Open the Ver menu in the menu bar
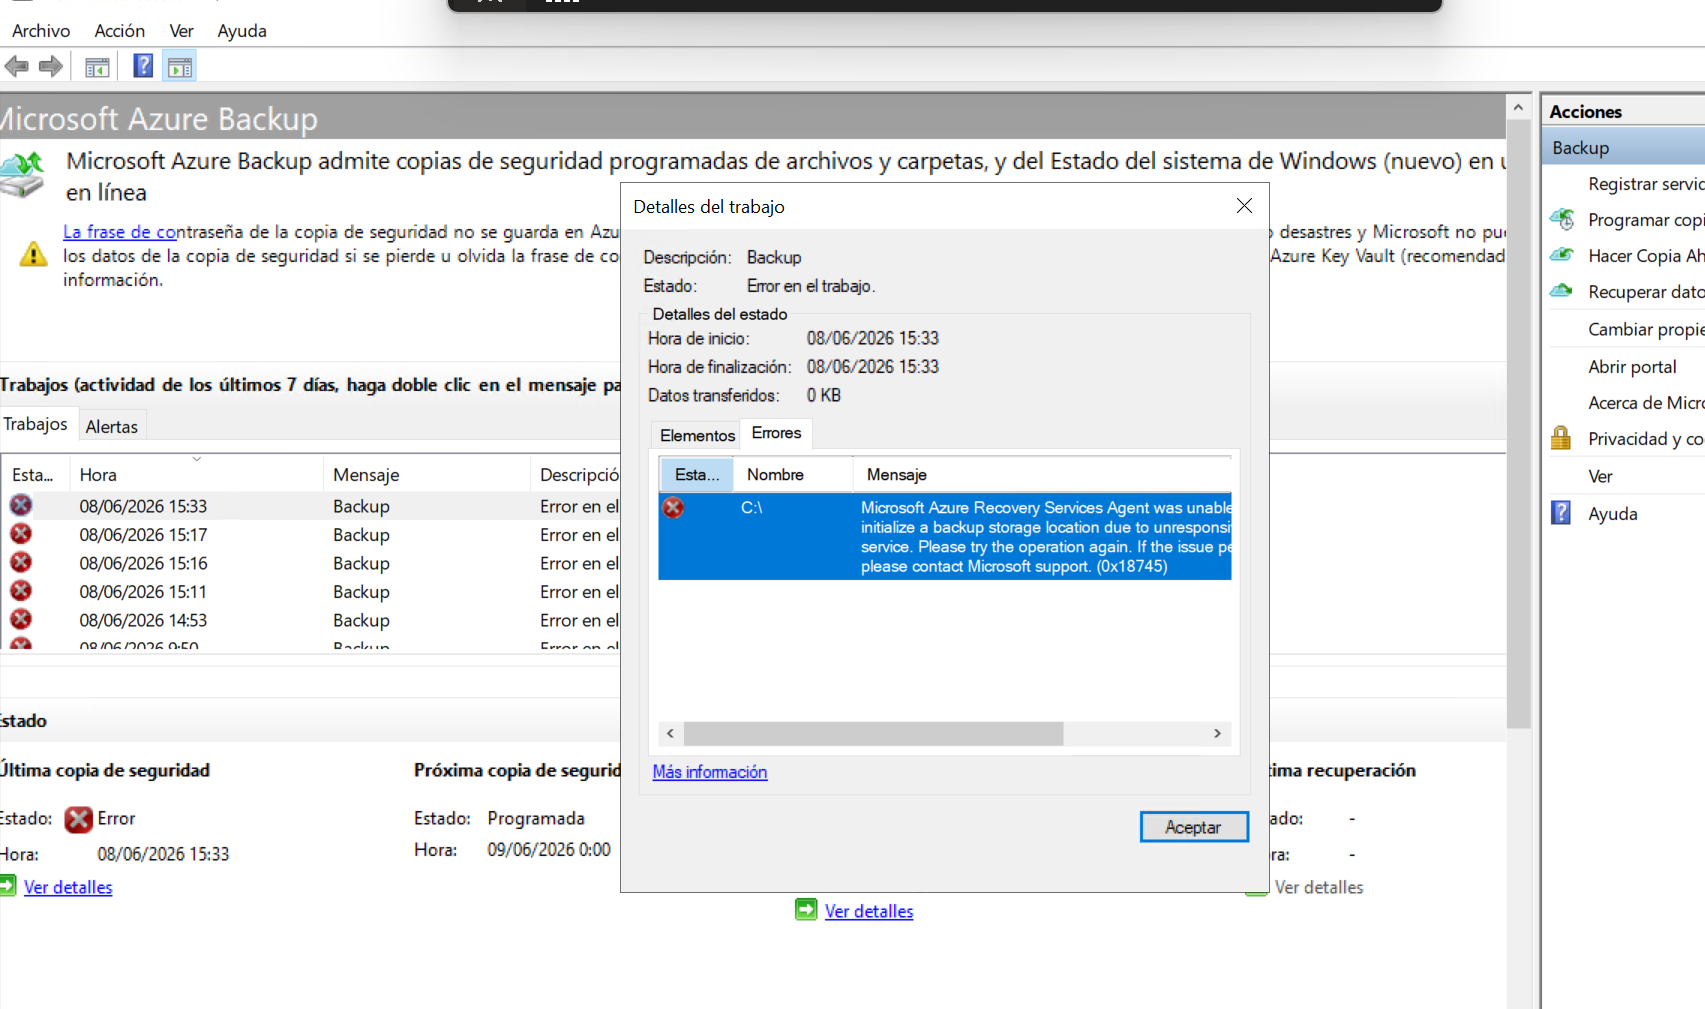The height and width of the screenshot is (1009, 1705). [x=181, y=31]
